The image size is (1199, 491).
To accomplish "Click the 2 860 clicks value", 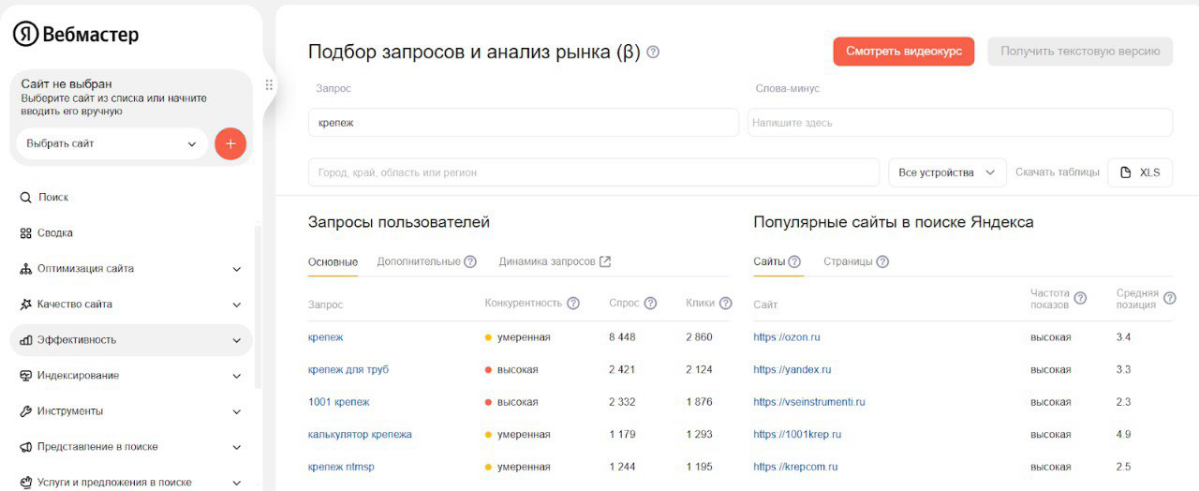I will point(699,337).
